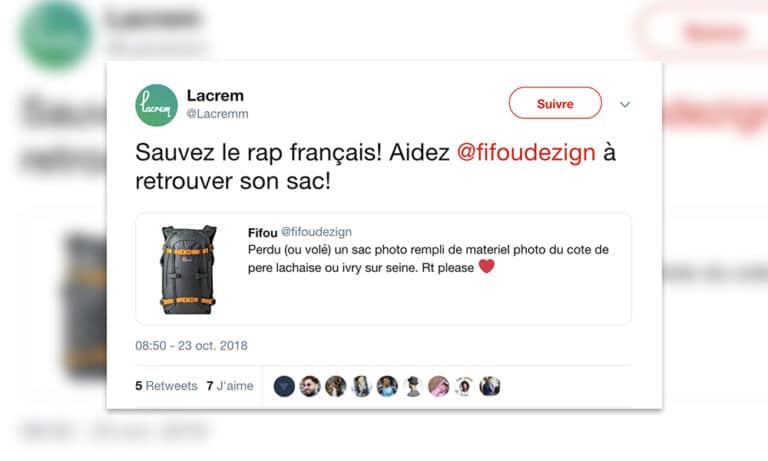Click the green Lacrem profile avatar
The image size is (768, 461).
point(156,105)
